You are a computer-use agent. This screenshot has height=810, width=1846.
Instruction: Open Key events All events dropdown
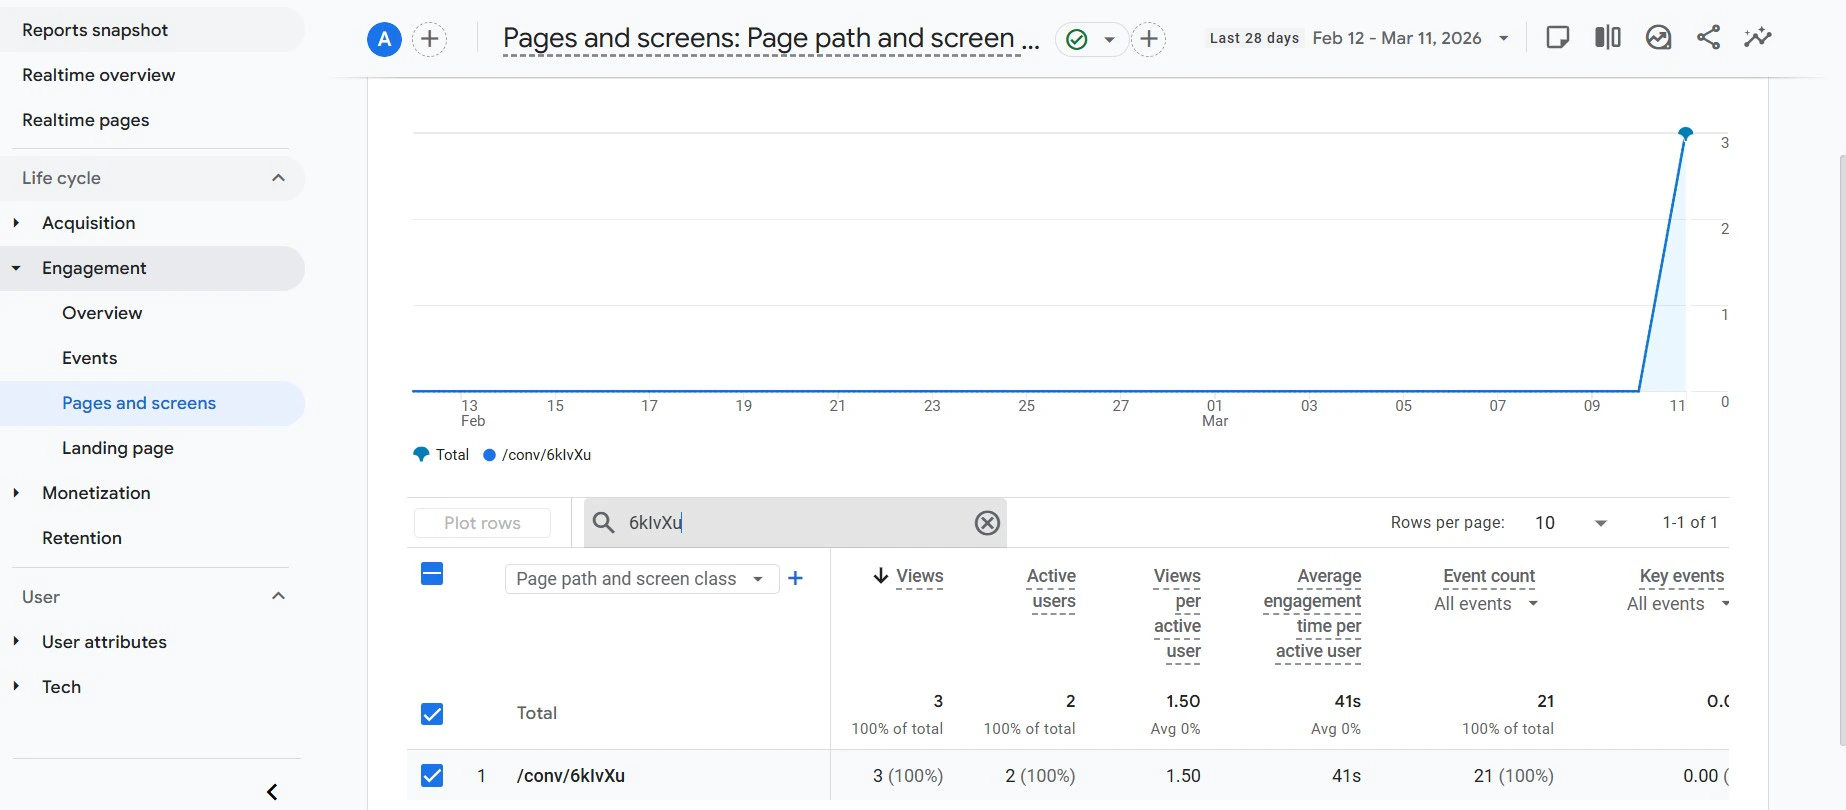tap(1677, 604)
